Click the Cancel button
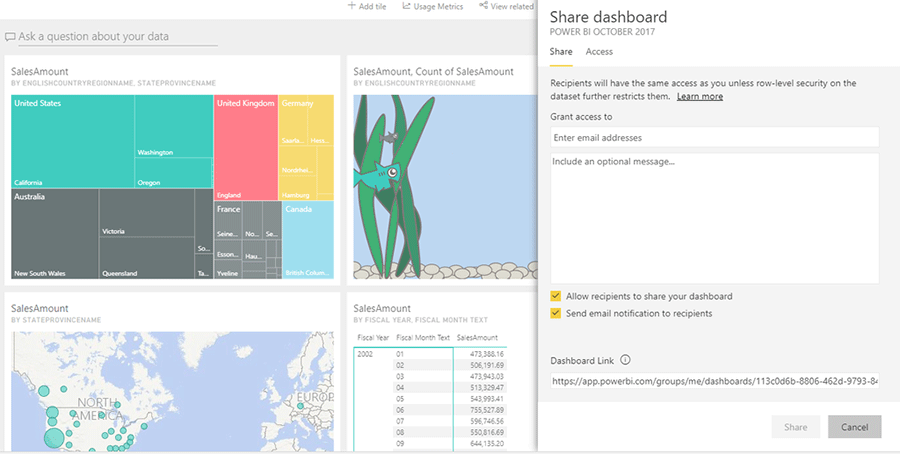900x454 pixels. pyautogui.click(x=855, y=427)
